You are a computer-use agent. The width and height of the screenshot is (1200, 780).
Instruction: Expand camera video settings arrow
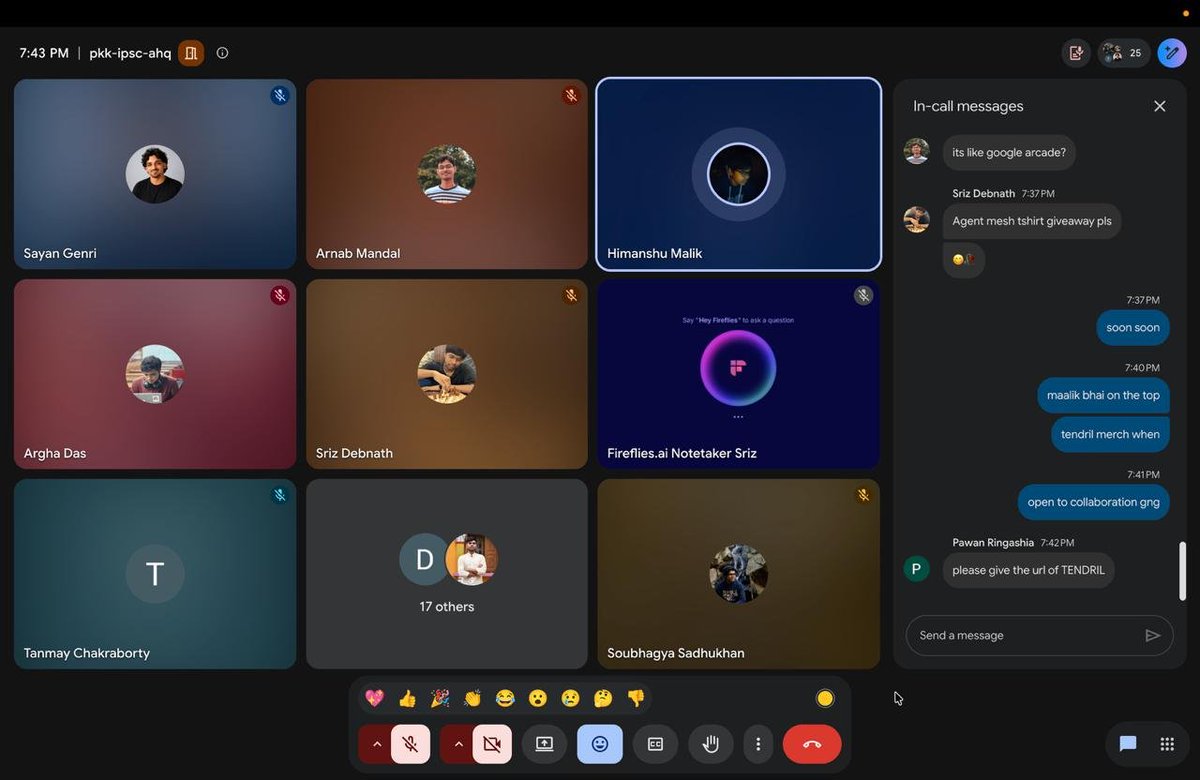tap(458, 744)
